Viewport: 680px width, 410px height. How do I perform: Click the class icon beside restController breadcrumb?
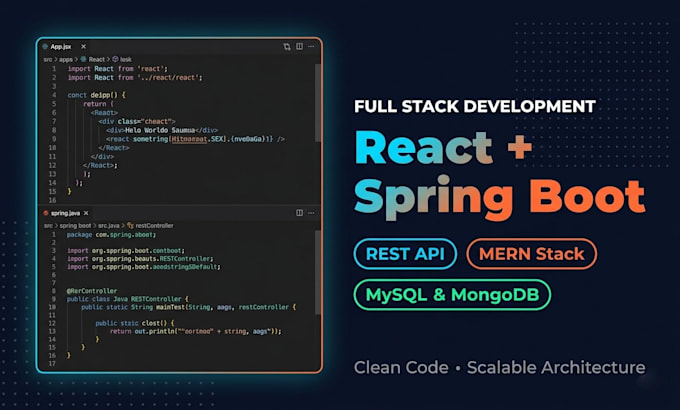[x=130, y=226]
